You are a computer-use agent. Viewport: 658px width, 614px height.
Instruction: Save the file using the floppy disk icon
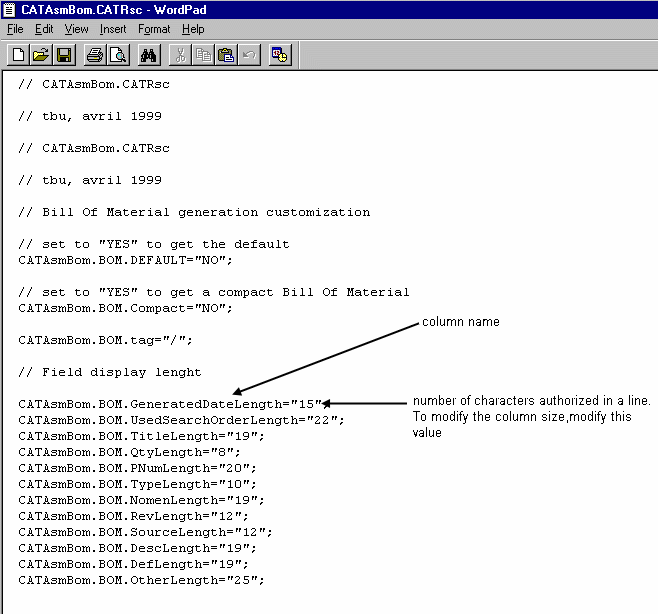click(63, 55)
